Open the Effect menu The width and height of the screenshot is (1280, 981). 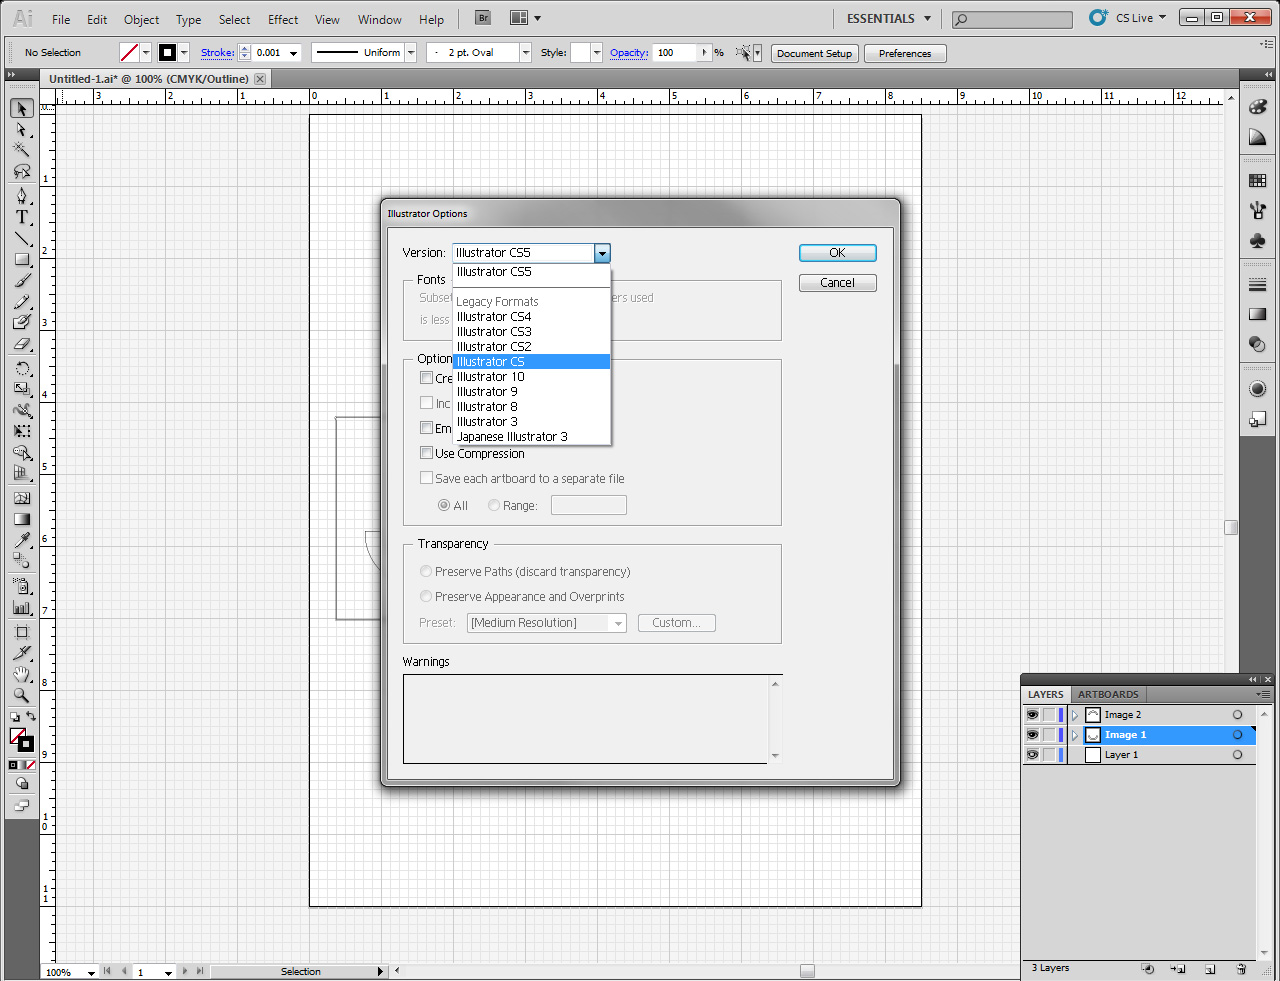tap(283, 19)
